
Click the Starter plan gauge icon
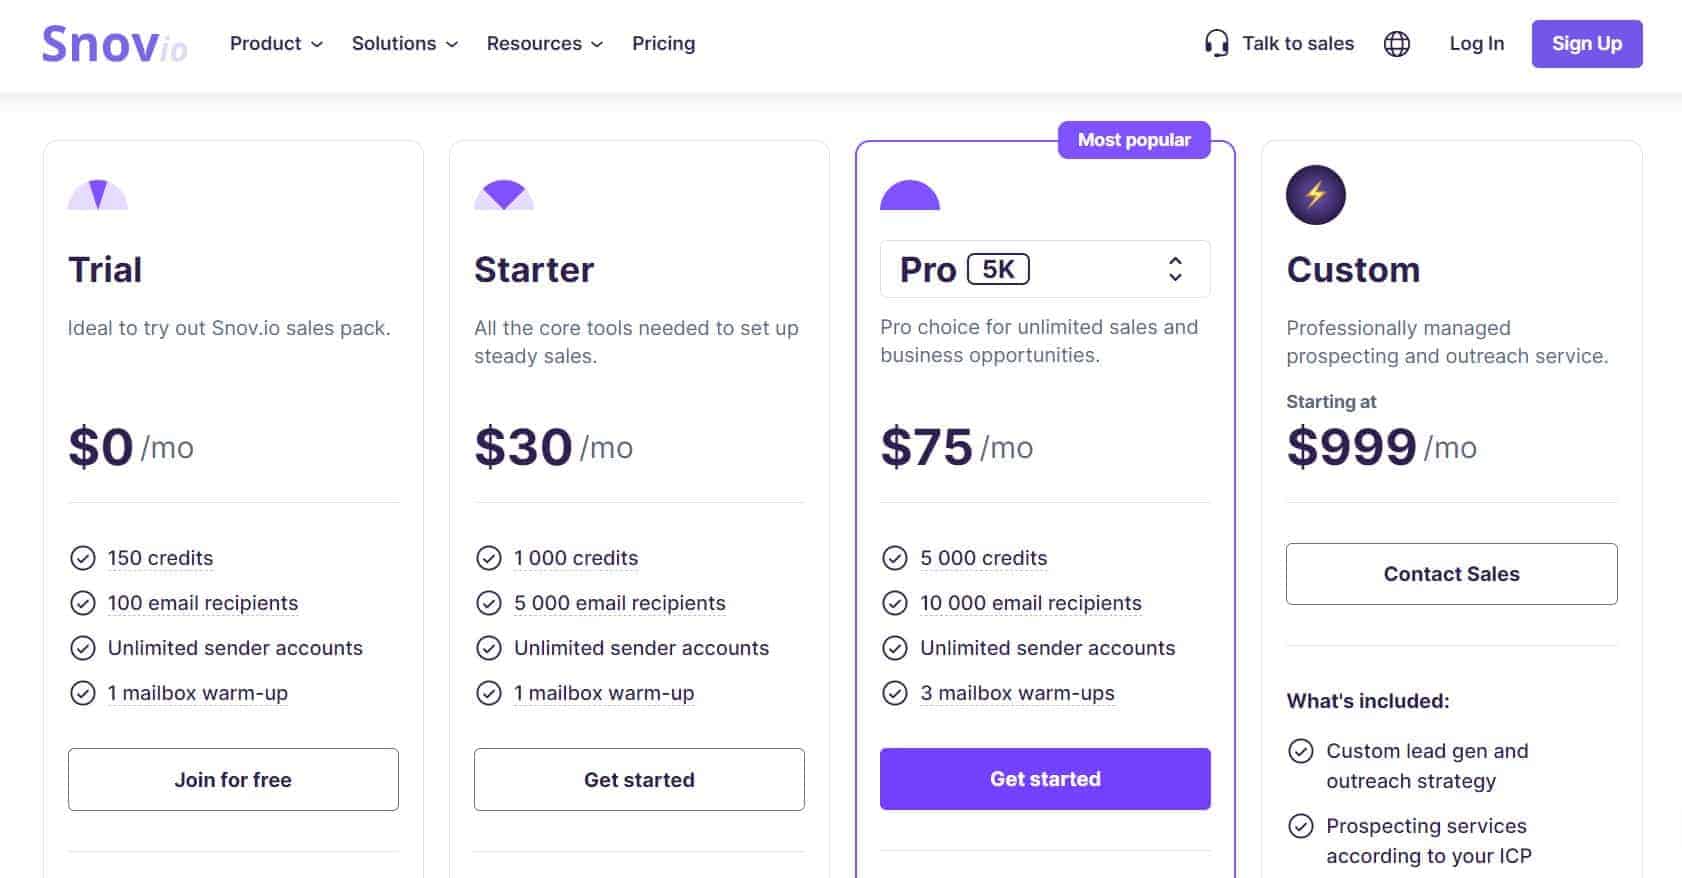(504, 194)
